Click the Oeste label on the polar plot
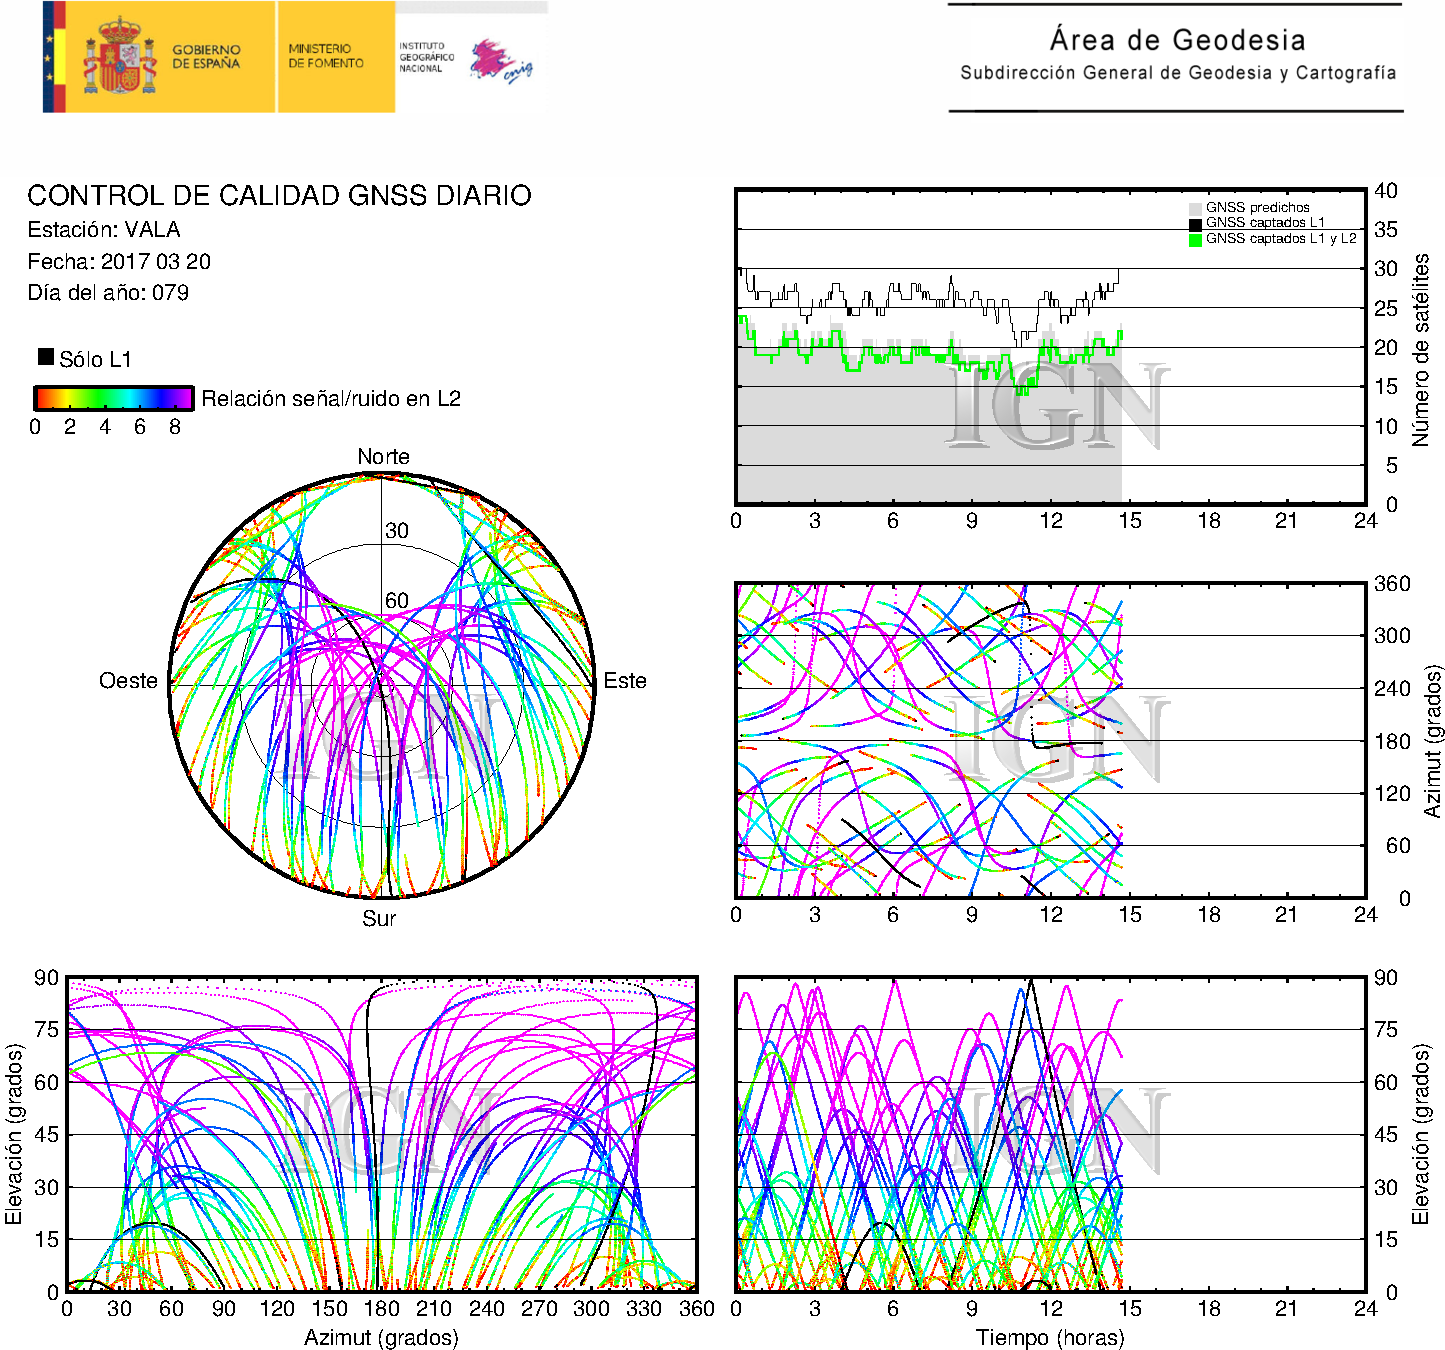The image size is (1445, 1350). tap(128, 681)
